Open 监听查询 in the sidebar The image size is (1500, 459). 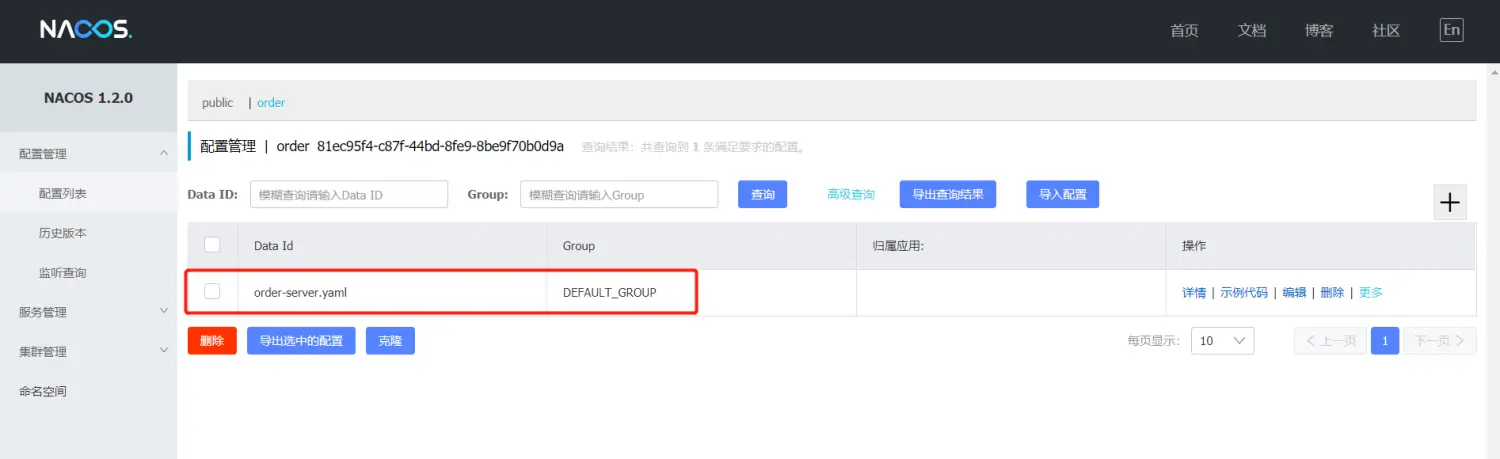pos(62,272)
